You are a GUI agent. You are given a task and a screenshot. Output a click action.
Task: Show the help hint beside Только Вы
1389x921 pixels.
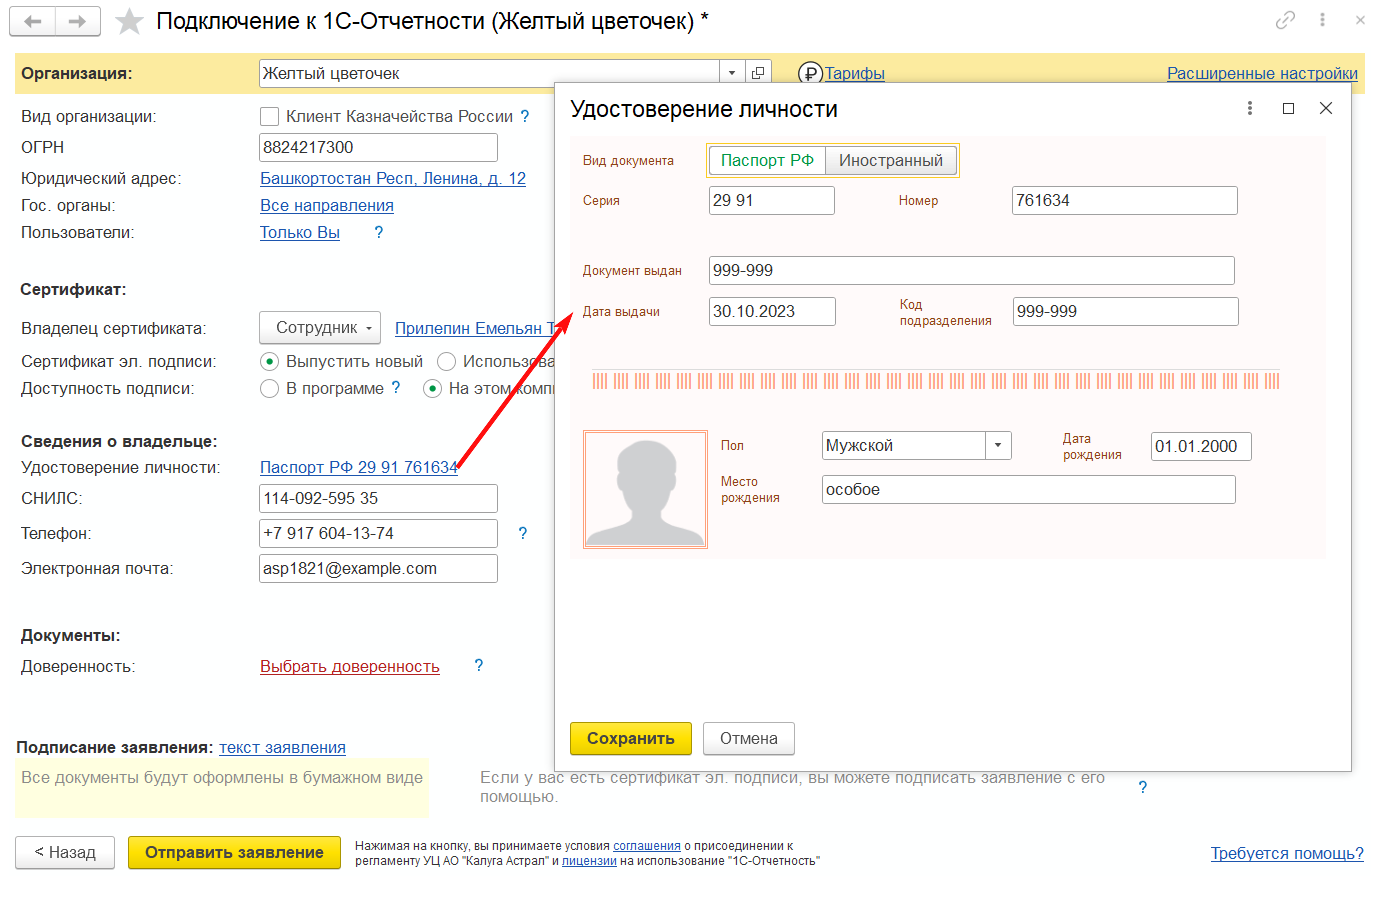coord(378,232)
